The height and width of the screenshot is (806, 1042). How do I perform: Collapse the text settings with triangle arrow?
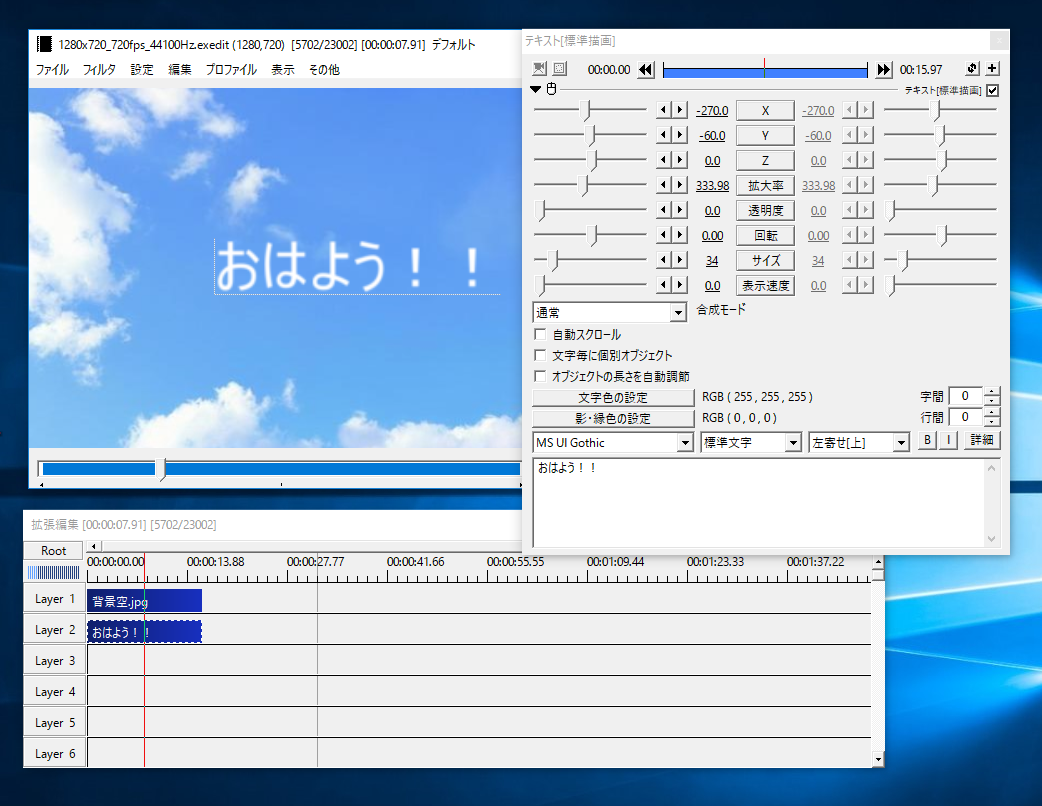(536, 89)
